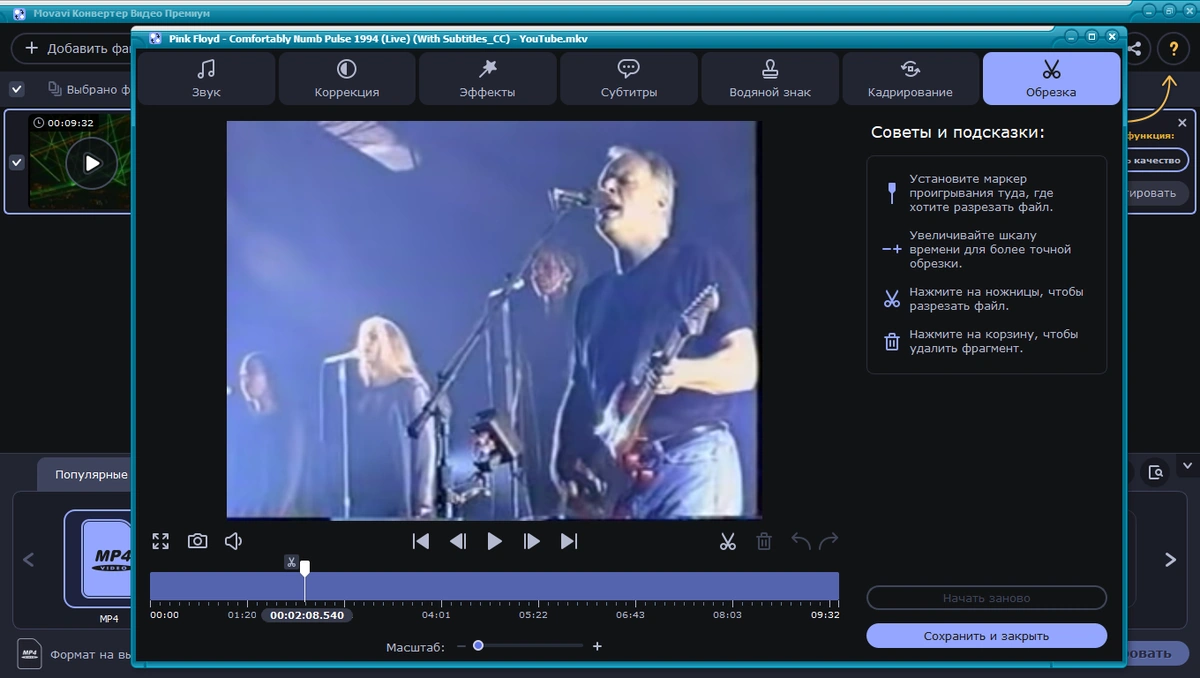The height and width of the screenshot is (678, 1200).
Task: Click the small scissors marker above the timeline
Action: click(x=291, y=562)
